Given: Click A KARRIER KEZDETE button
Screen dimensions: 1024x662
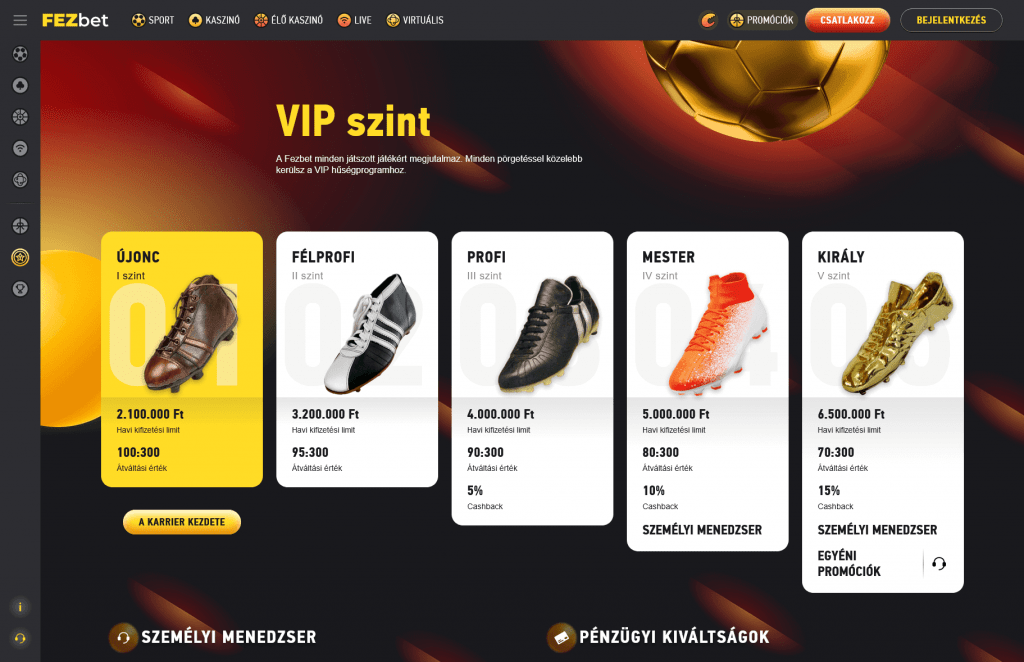Looking at the screenshot, I should tap(182, 522).
